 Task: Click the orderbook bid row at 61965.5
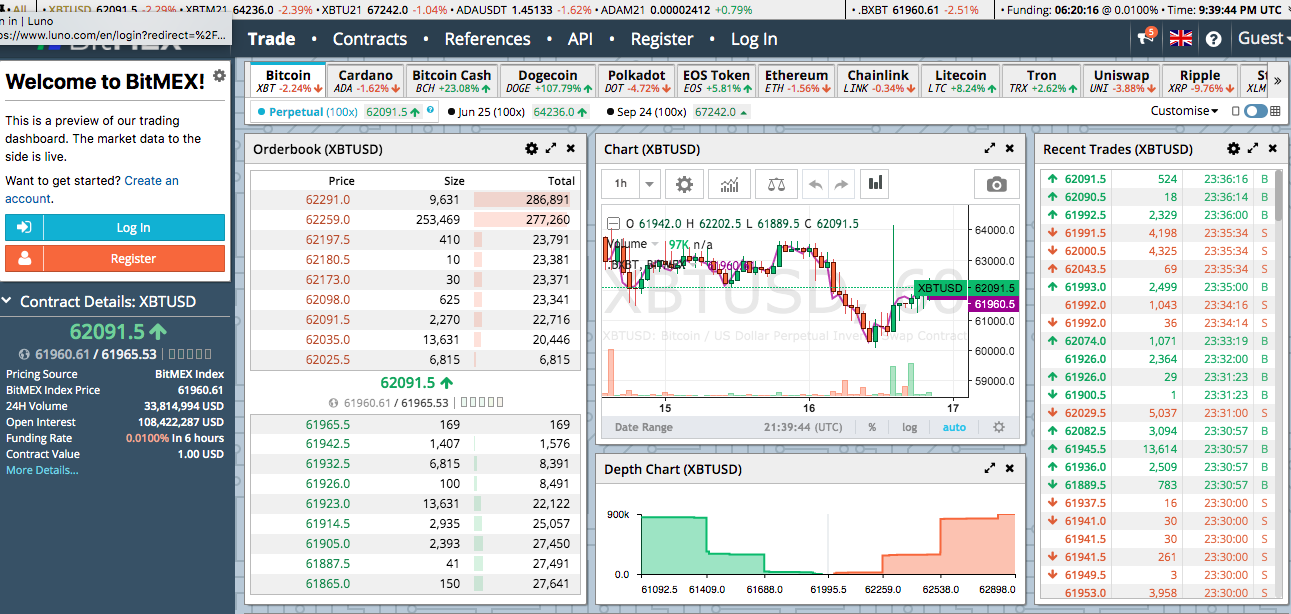(x=413, y=424)
